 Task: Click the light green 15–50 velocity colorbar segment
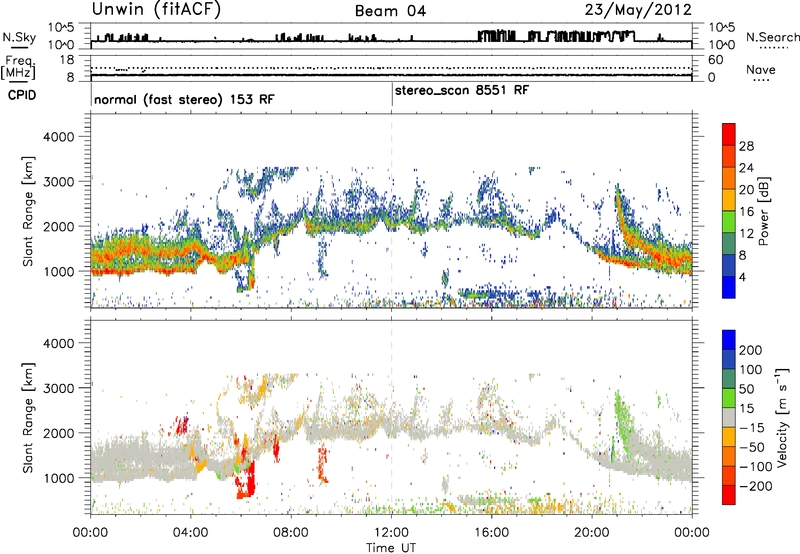click(x=729, y=398)
